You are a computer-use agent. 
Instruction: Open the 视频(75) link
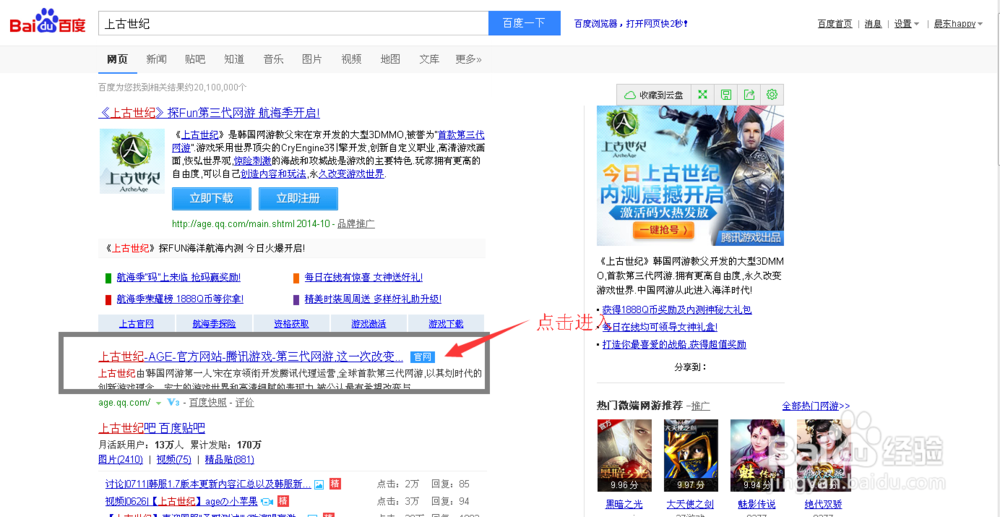174,460
